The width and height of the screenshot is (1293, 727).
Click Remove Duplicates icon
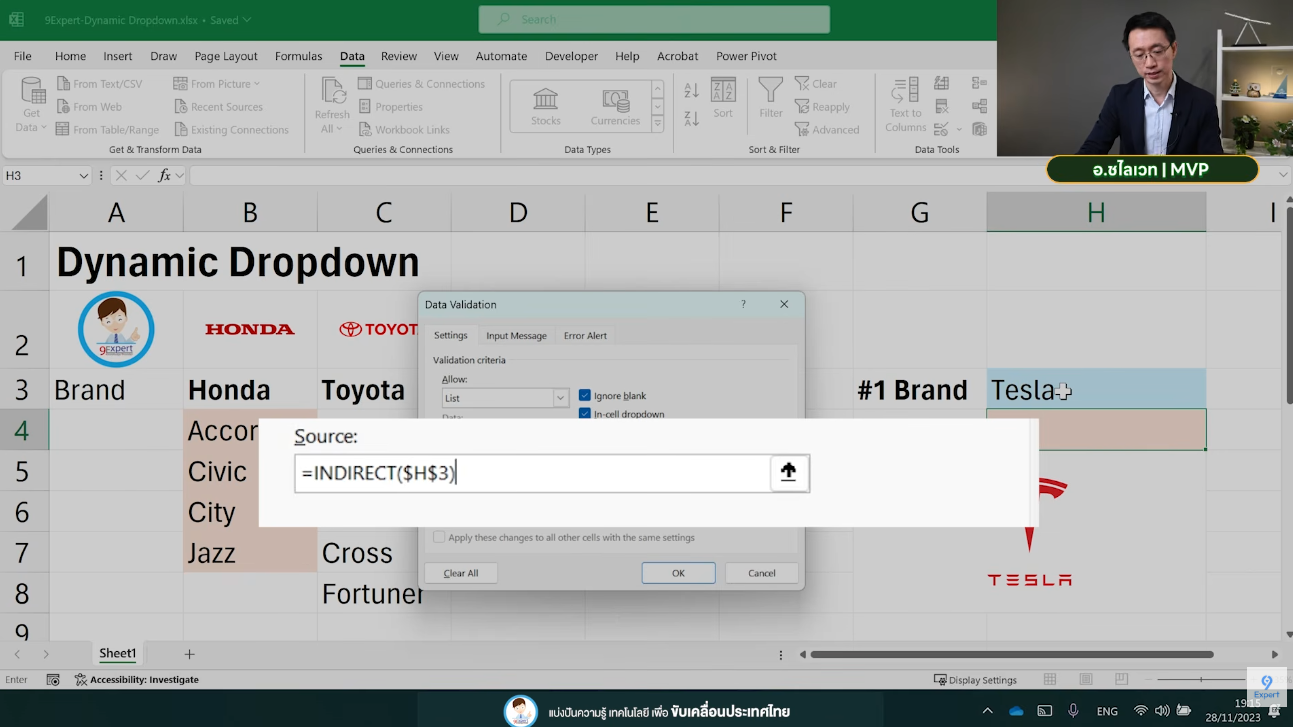pos(941,106)
